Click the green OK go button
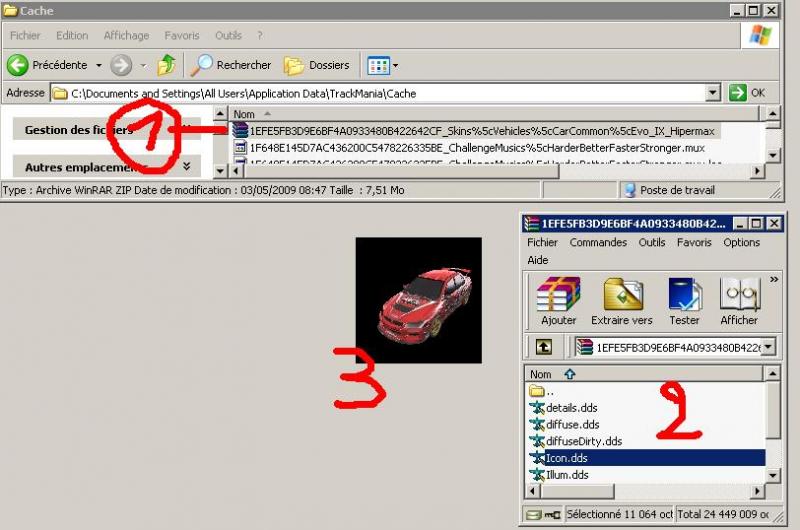The height and width of the screenshot is (530, 800). tap(747, 93)
